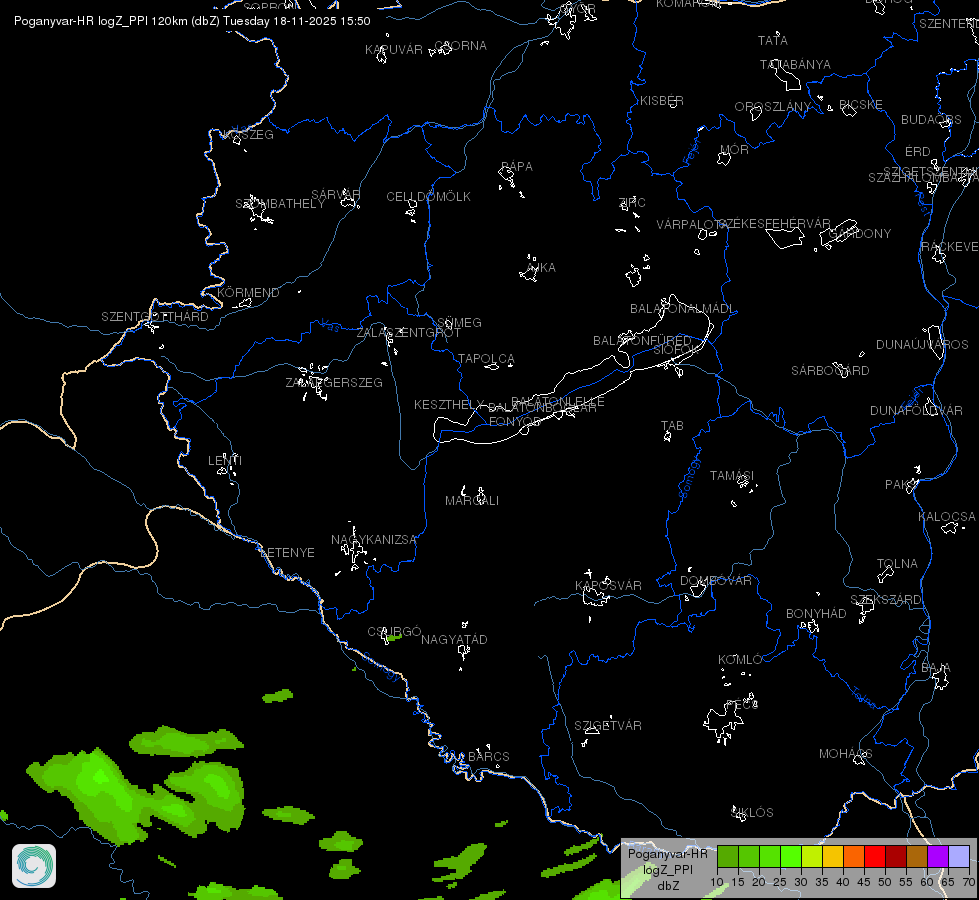979x900 pixels.
Task: Click the BONYHÁD label
Action: pyautogui.click(x=816, y=614)
